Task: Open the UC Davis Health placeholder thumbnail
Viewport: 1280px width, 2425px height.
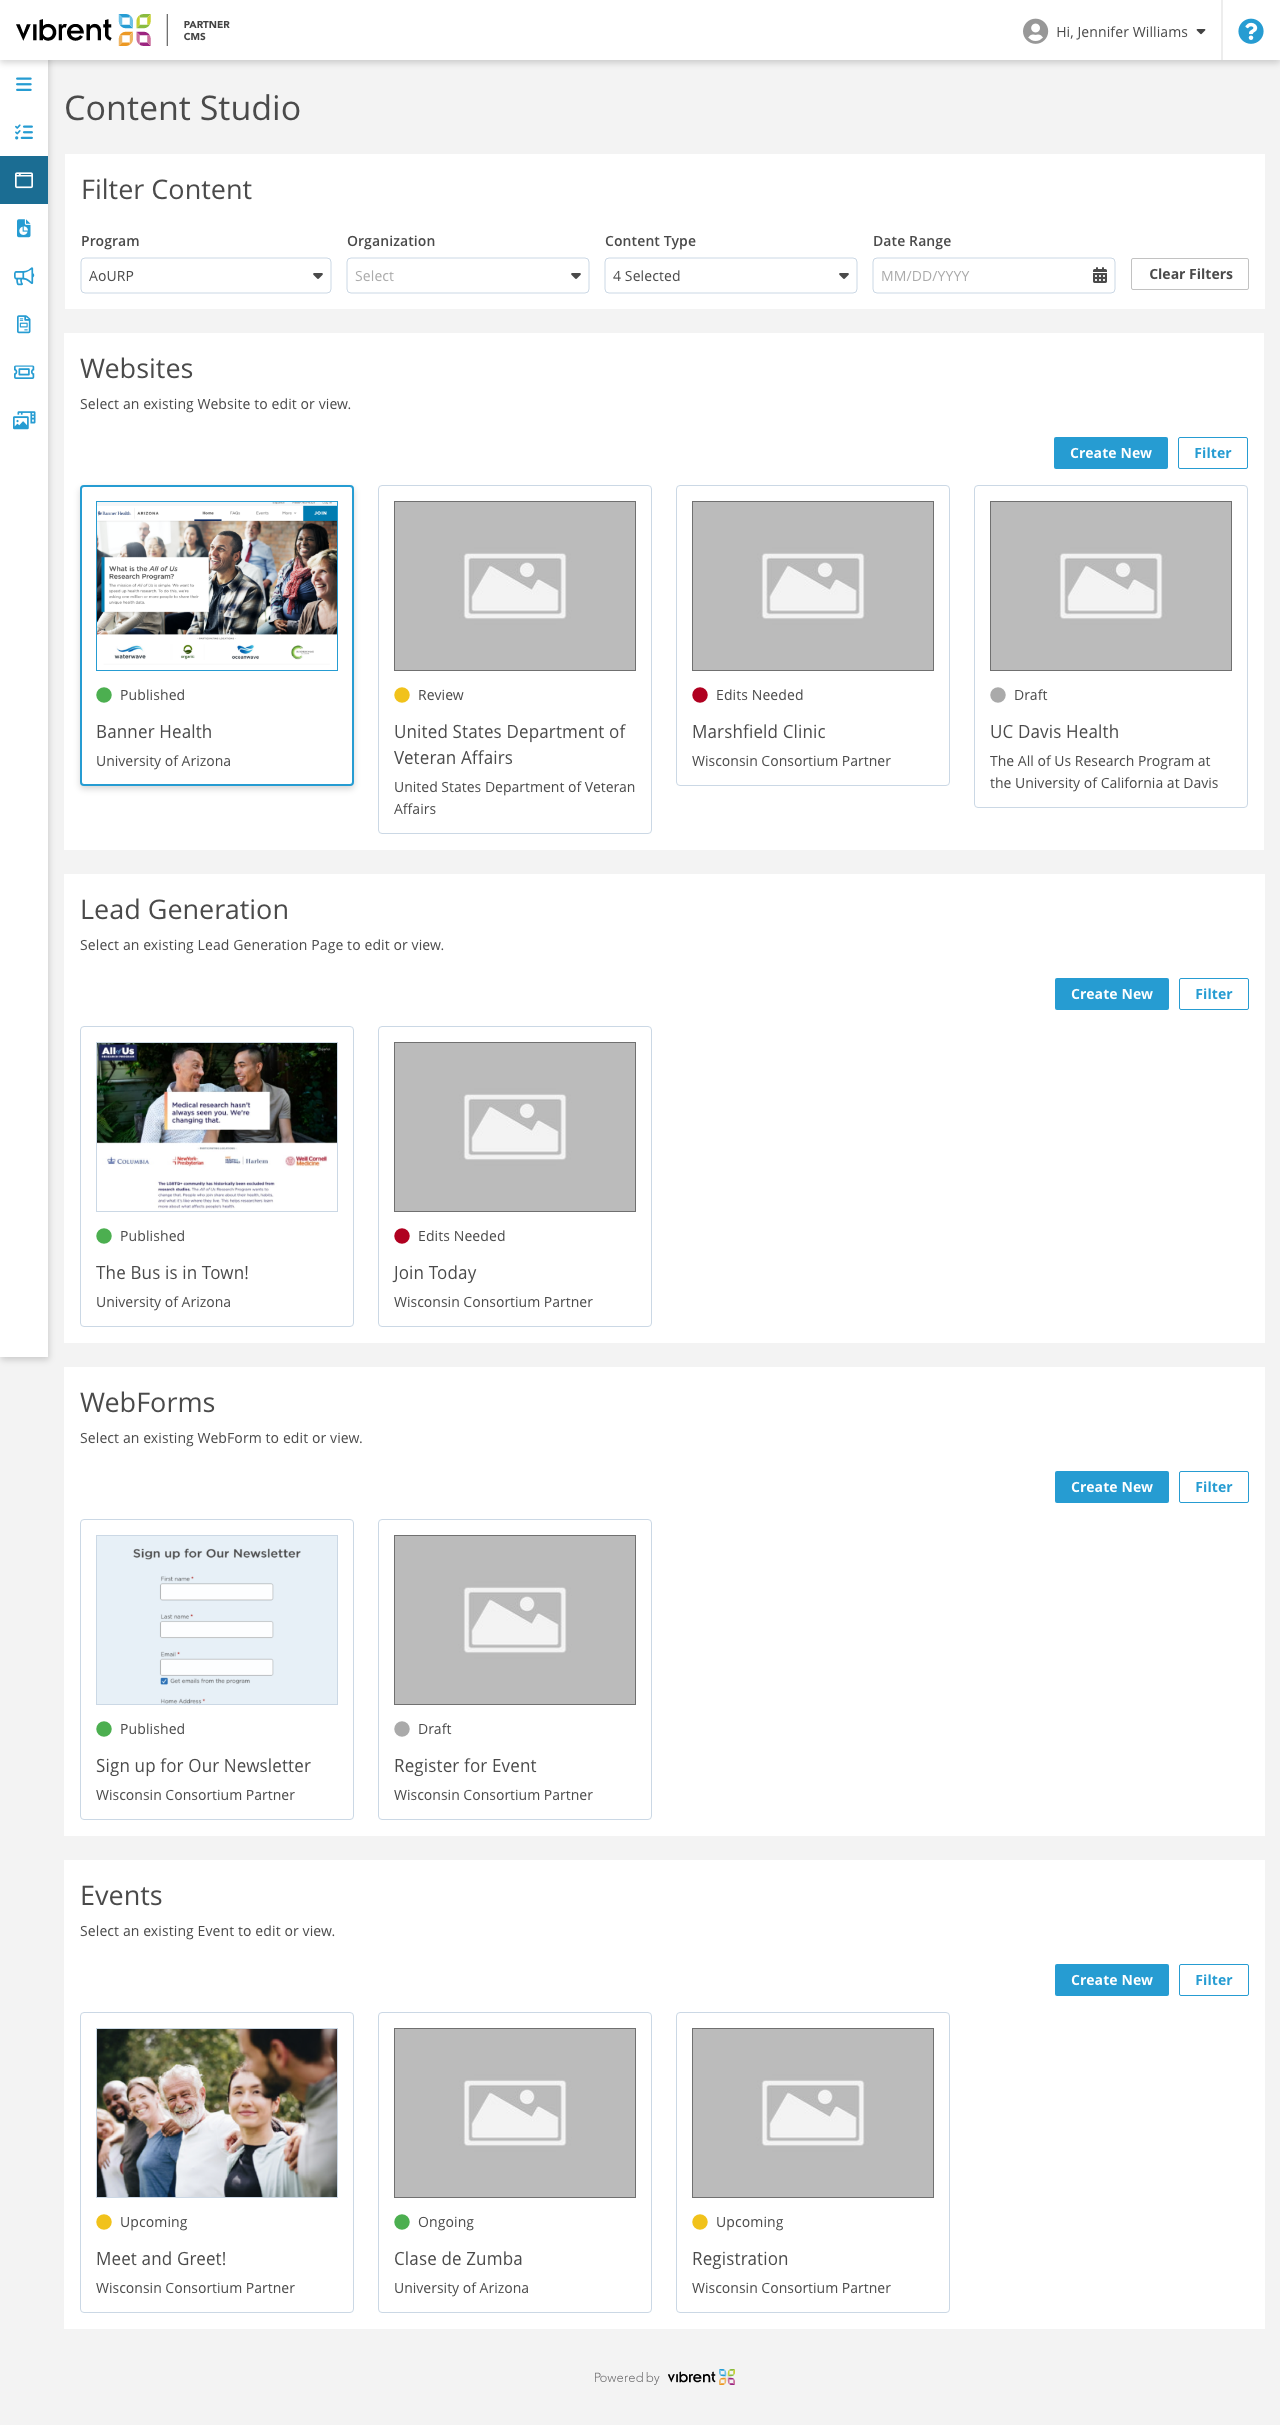Action: click(x=1111, y=586)
